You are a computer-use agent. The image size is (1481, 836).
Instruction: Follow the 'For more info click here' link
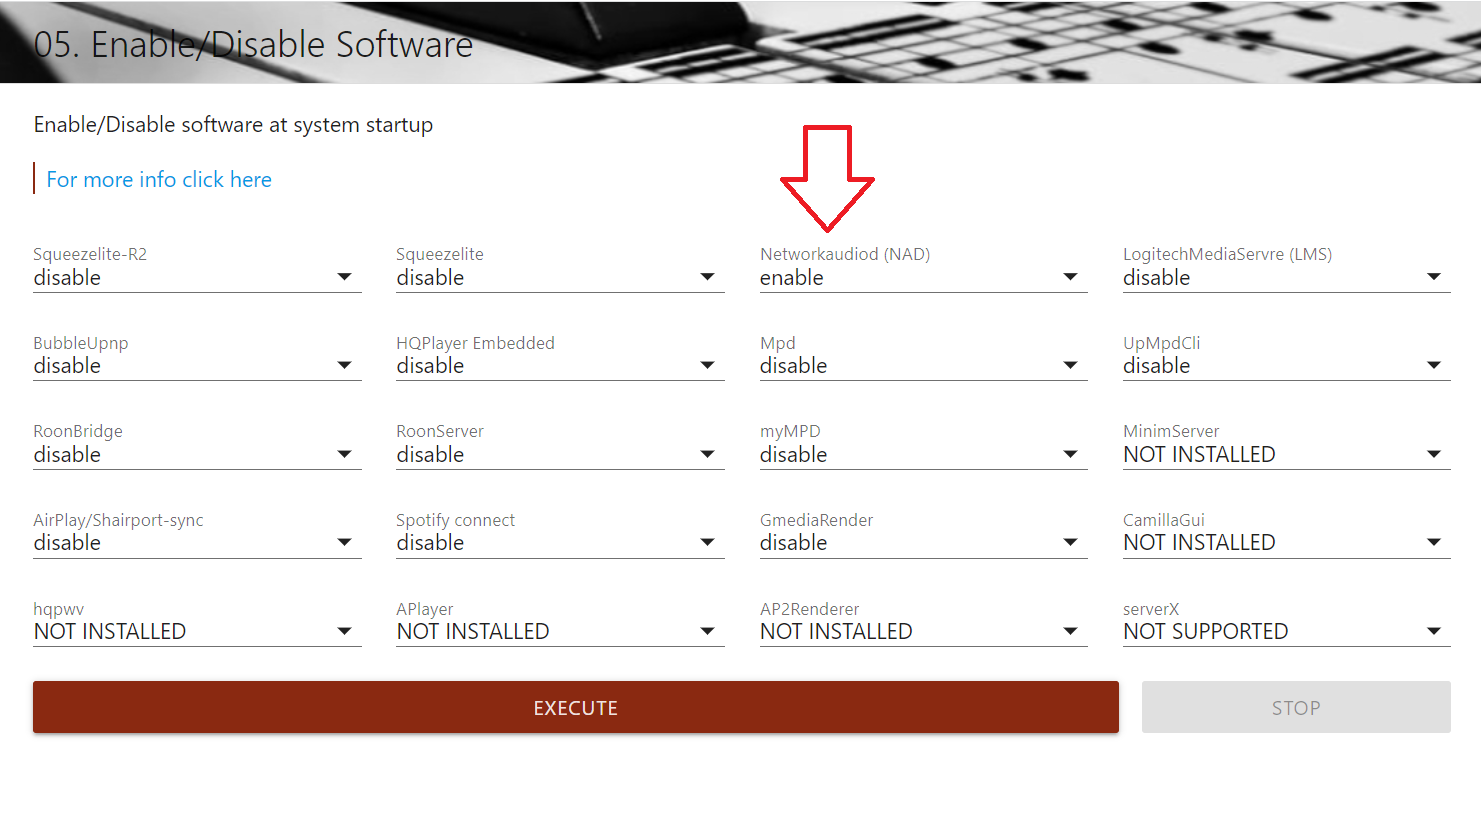coord(159,180)
